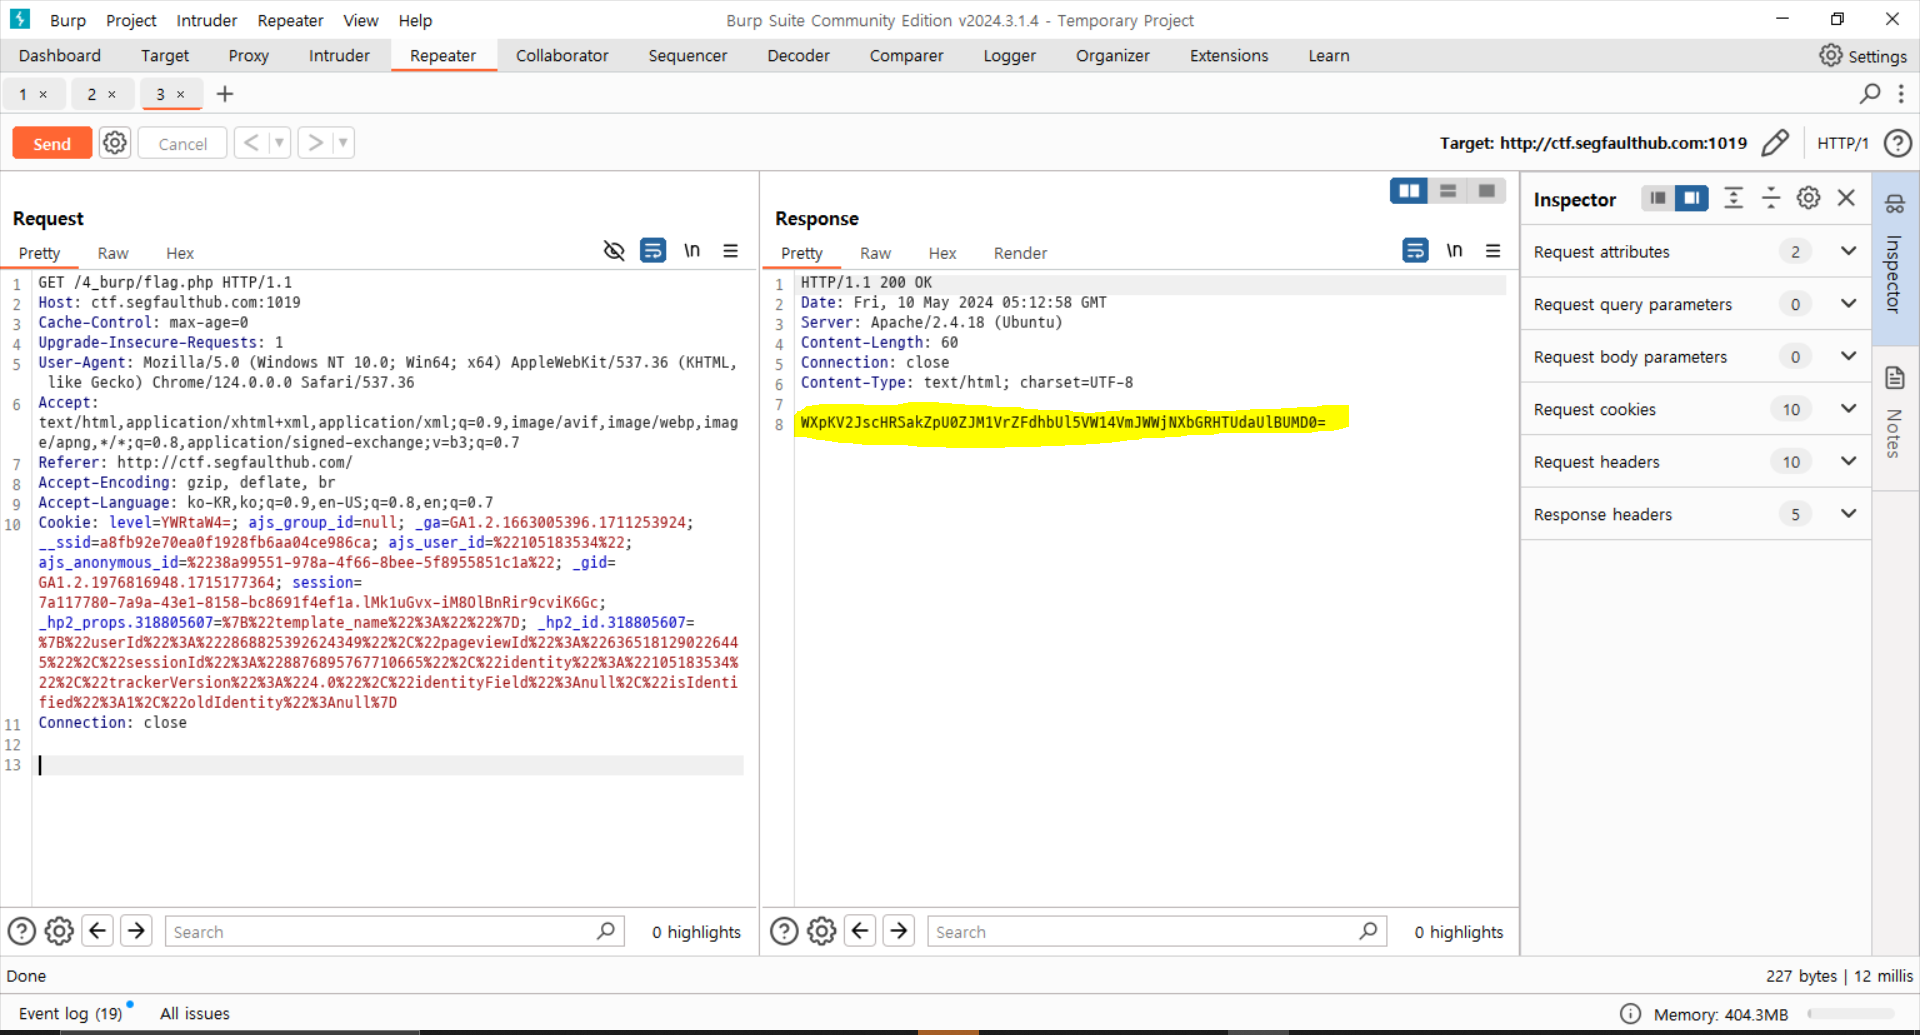Switch to the Decoder tab
This screenshot has height=1035, width=1920.
[x=798, y=56]
